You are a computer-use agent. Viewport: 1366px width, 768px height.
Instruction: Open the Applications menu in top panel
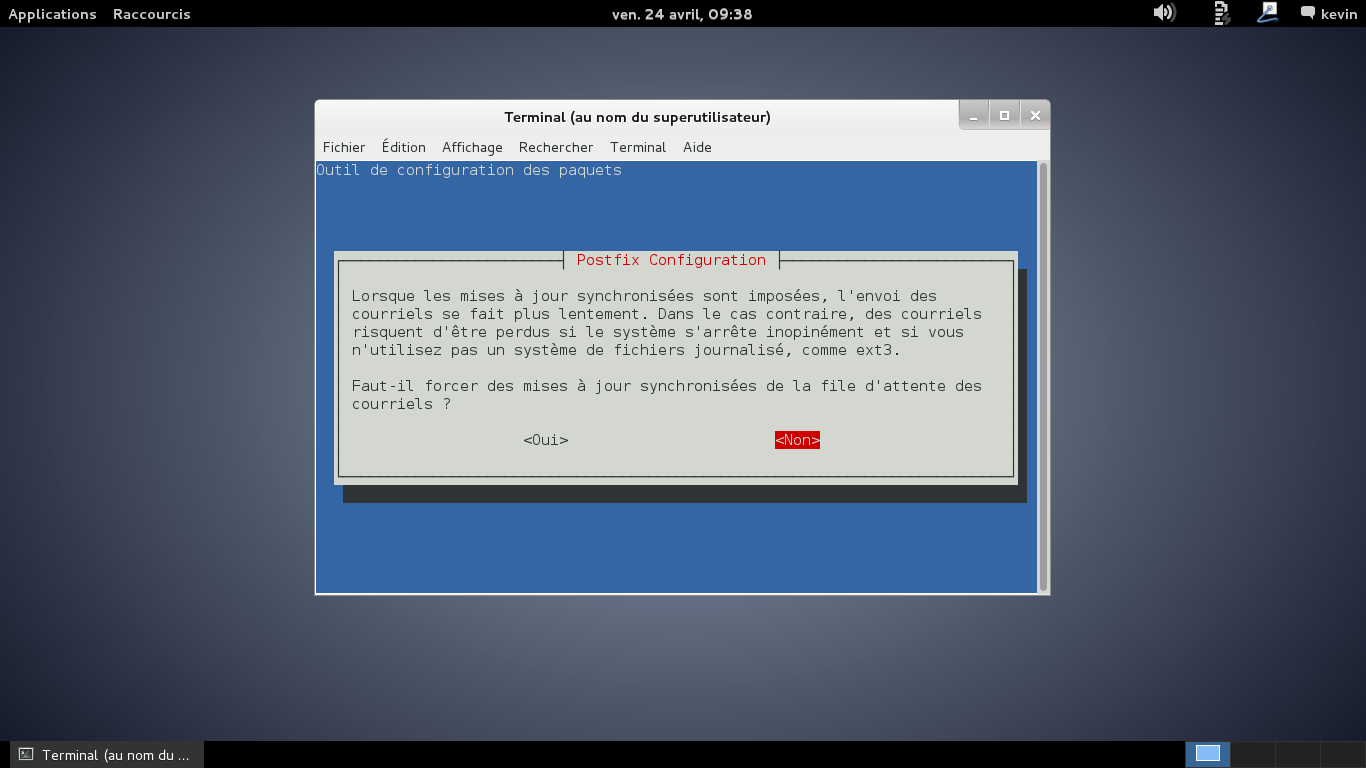click(52, 14)
